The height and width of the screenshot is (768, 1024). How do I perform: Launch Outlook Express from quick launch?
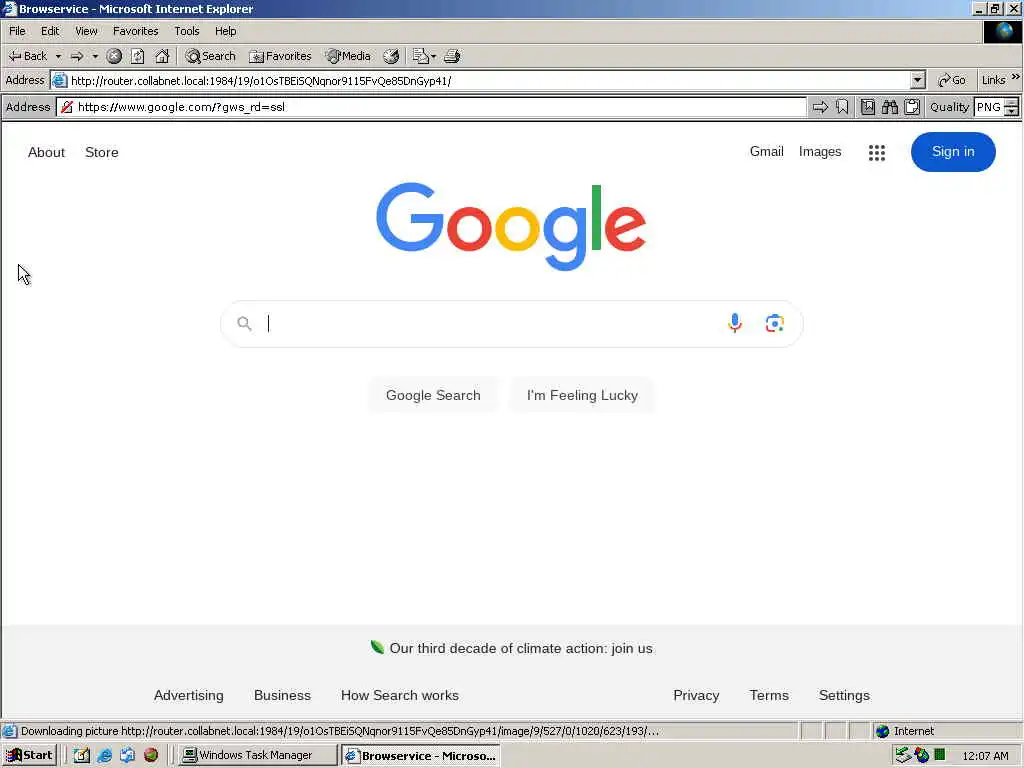coord(127,756)
